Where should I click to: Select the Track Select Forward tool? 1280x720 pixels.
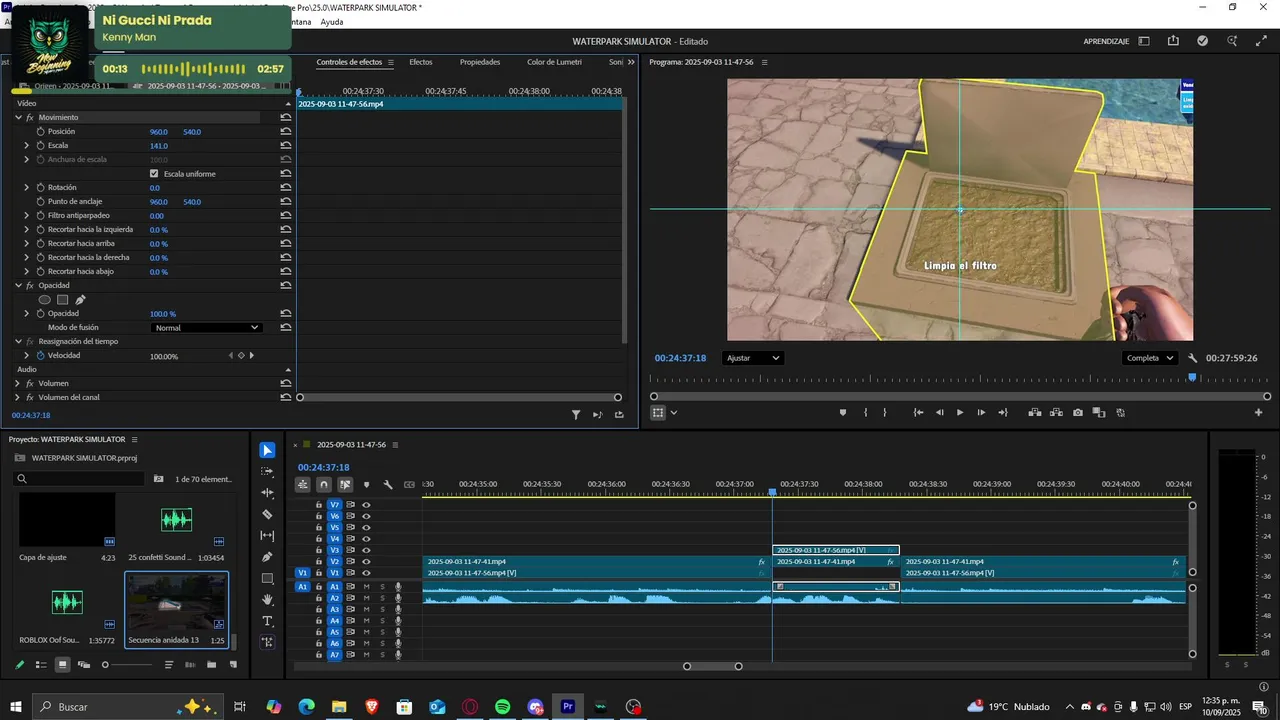coord(267,471)
